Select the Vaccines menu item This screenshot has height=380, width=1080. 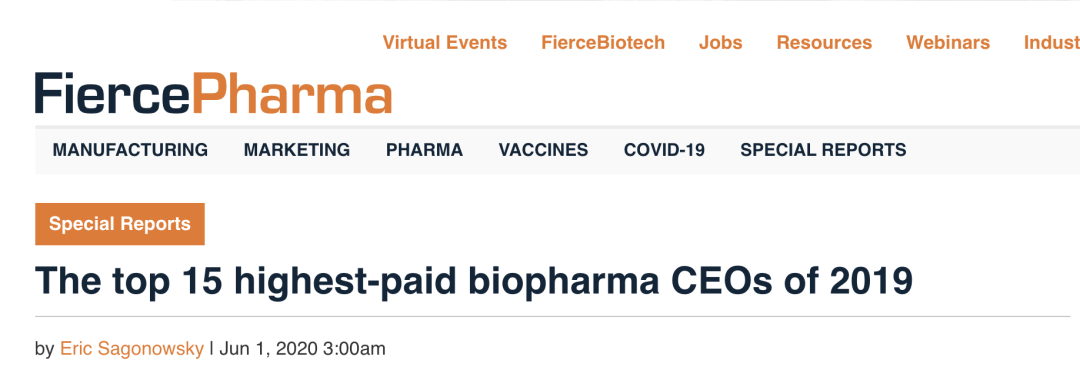543,149
